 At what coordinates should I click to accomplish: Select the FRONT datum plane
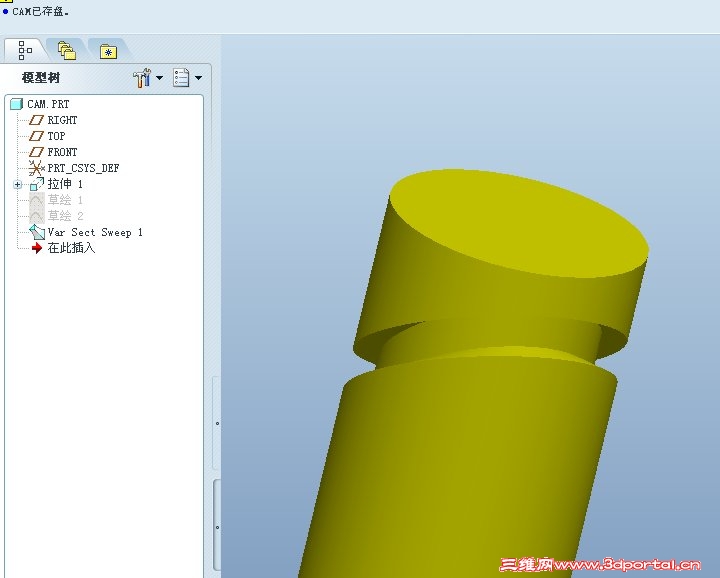click(62, 152)
